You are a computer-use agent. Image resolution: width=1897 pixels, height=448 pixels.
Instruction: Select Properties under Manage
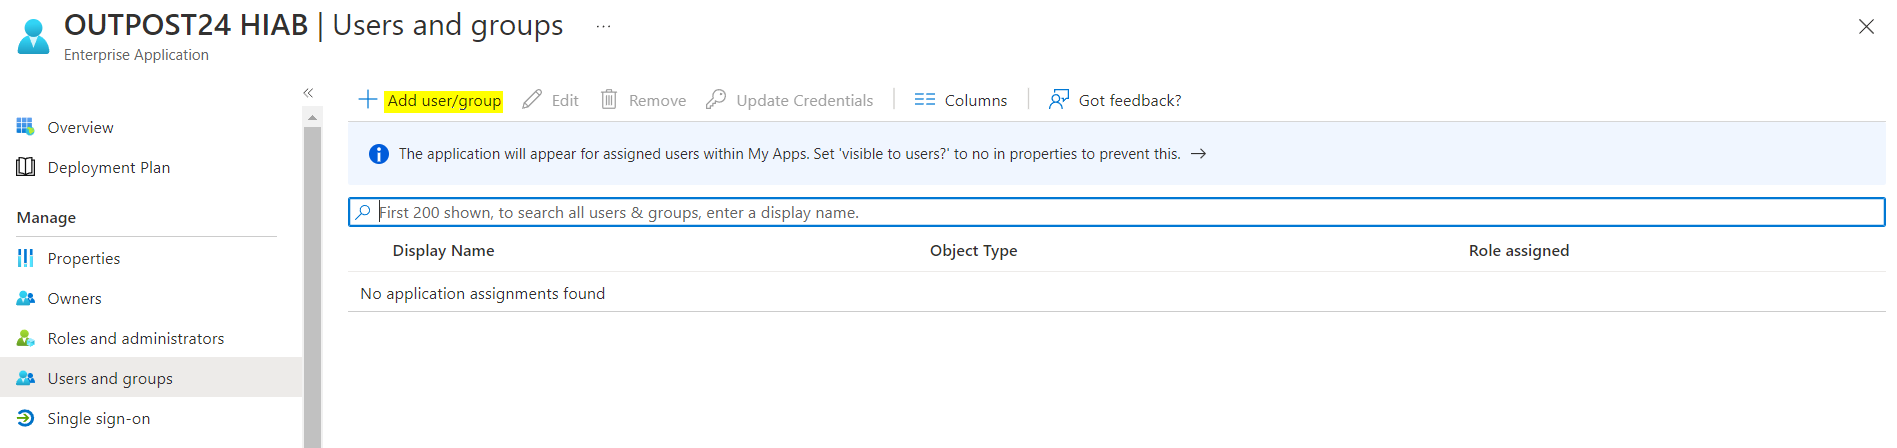(x=84, y=258)
